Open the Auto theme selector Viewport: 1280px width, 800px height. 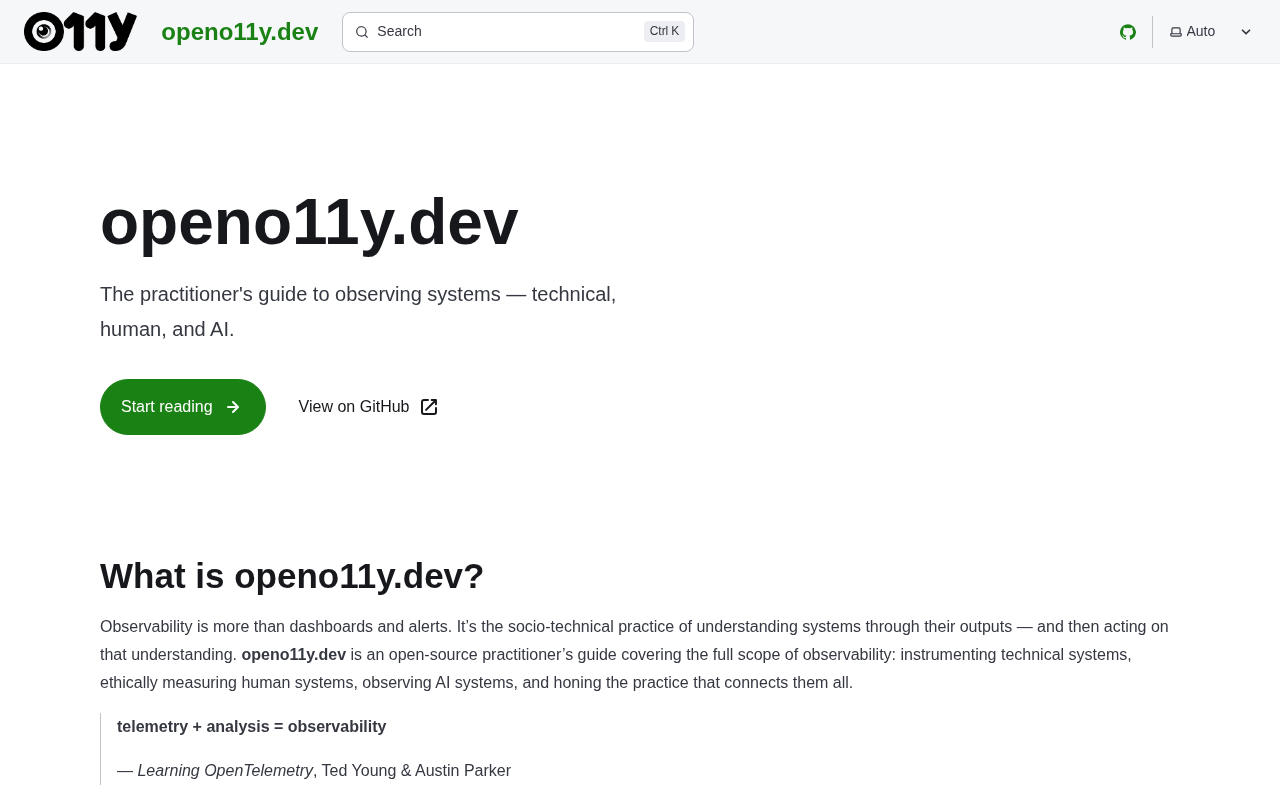point(1211,32)
